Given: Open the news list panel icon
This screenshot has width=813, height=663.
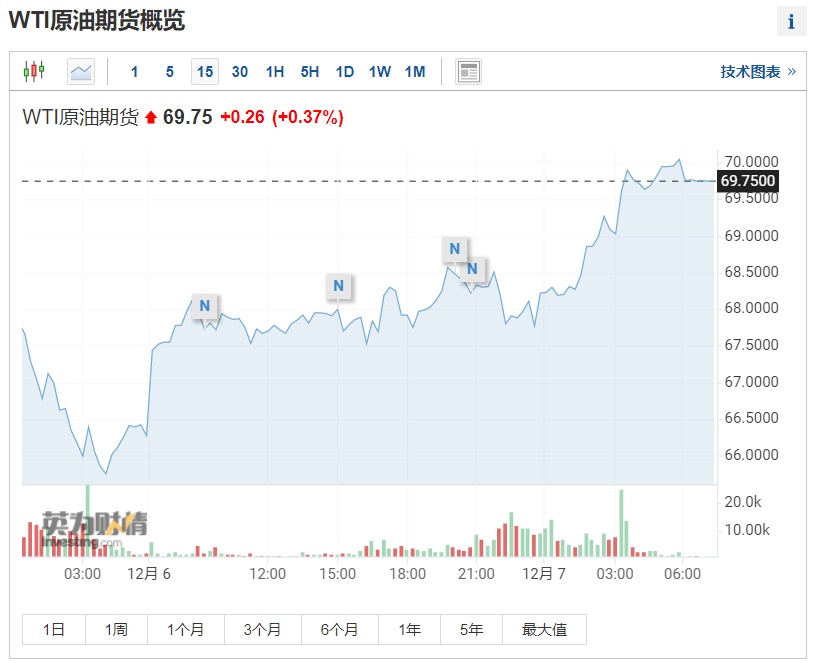Looking at the screenshot, I should [x=468, y=71].
